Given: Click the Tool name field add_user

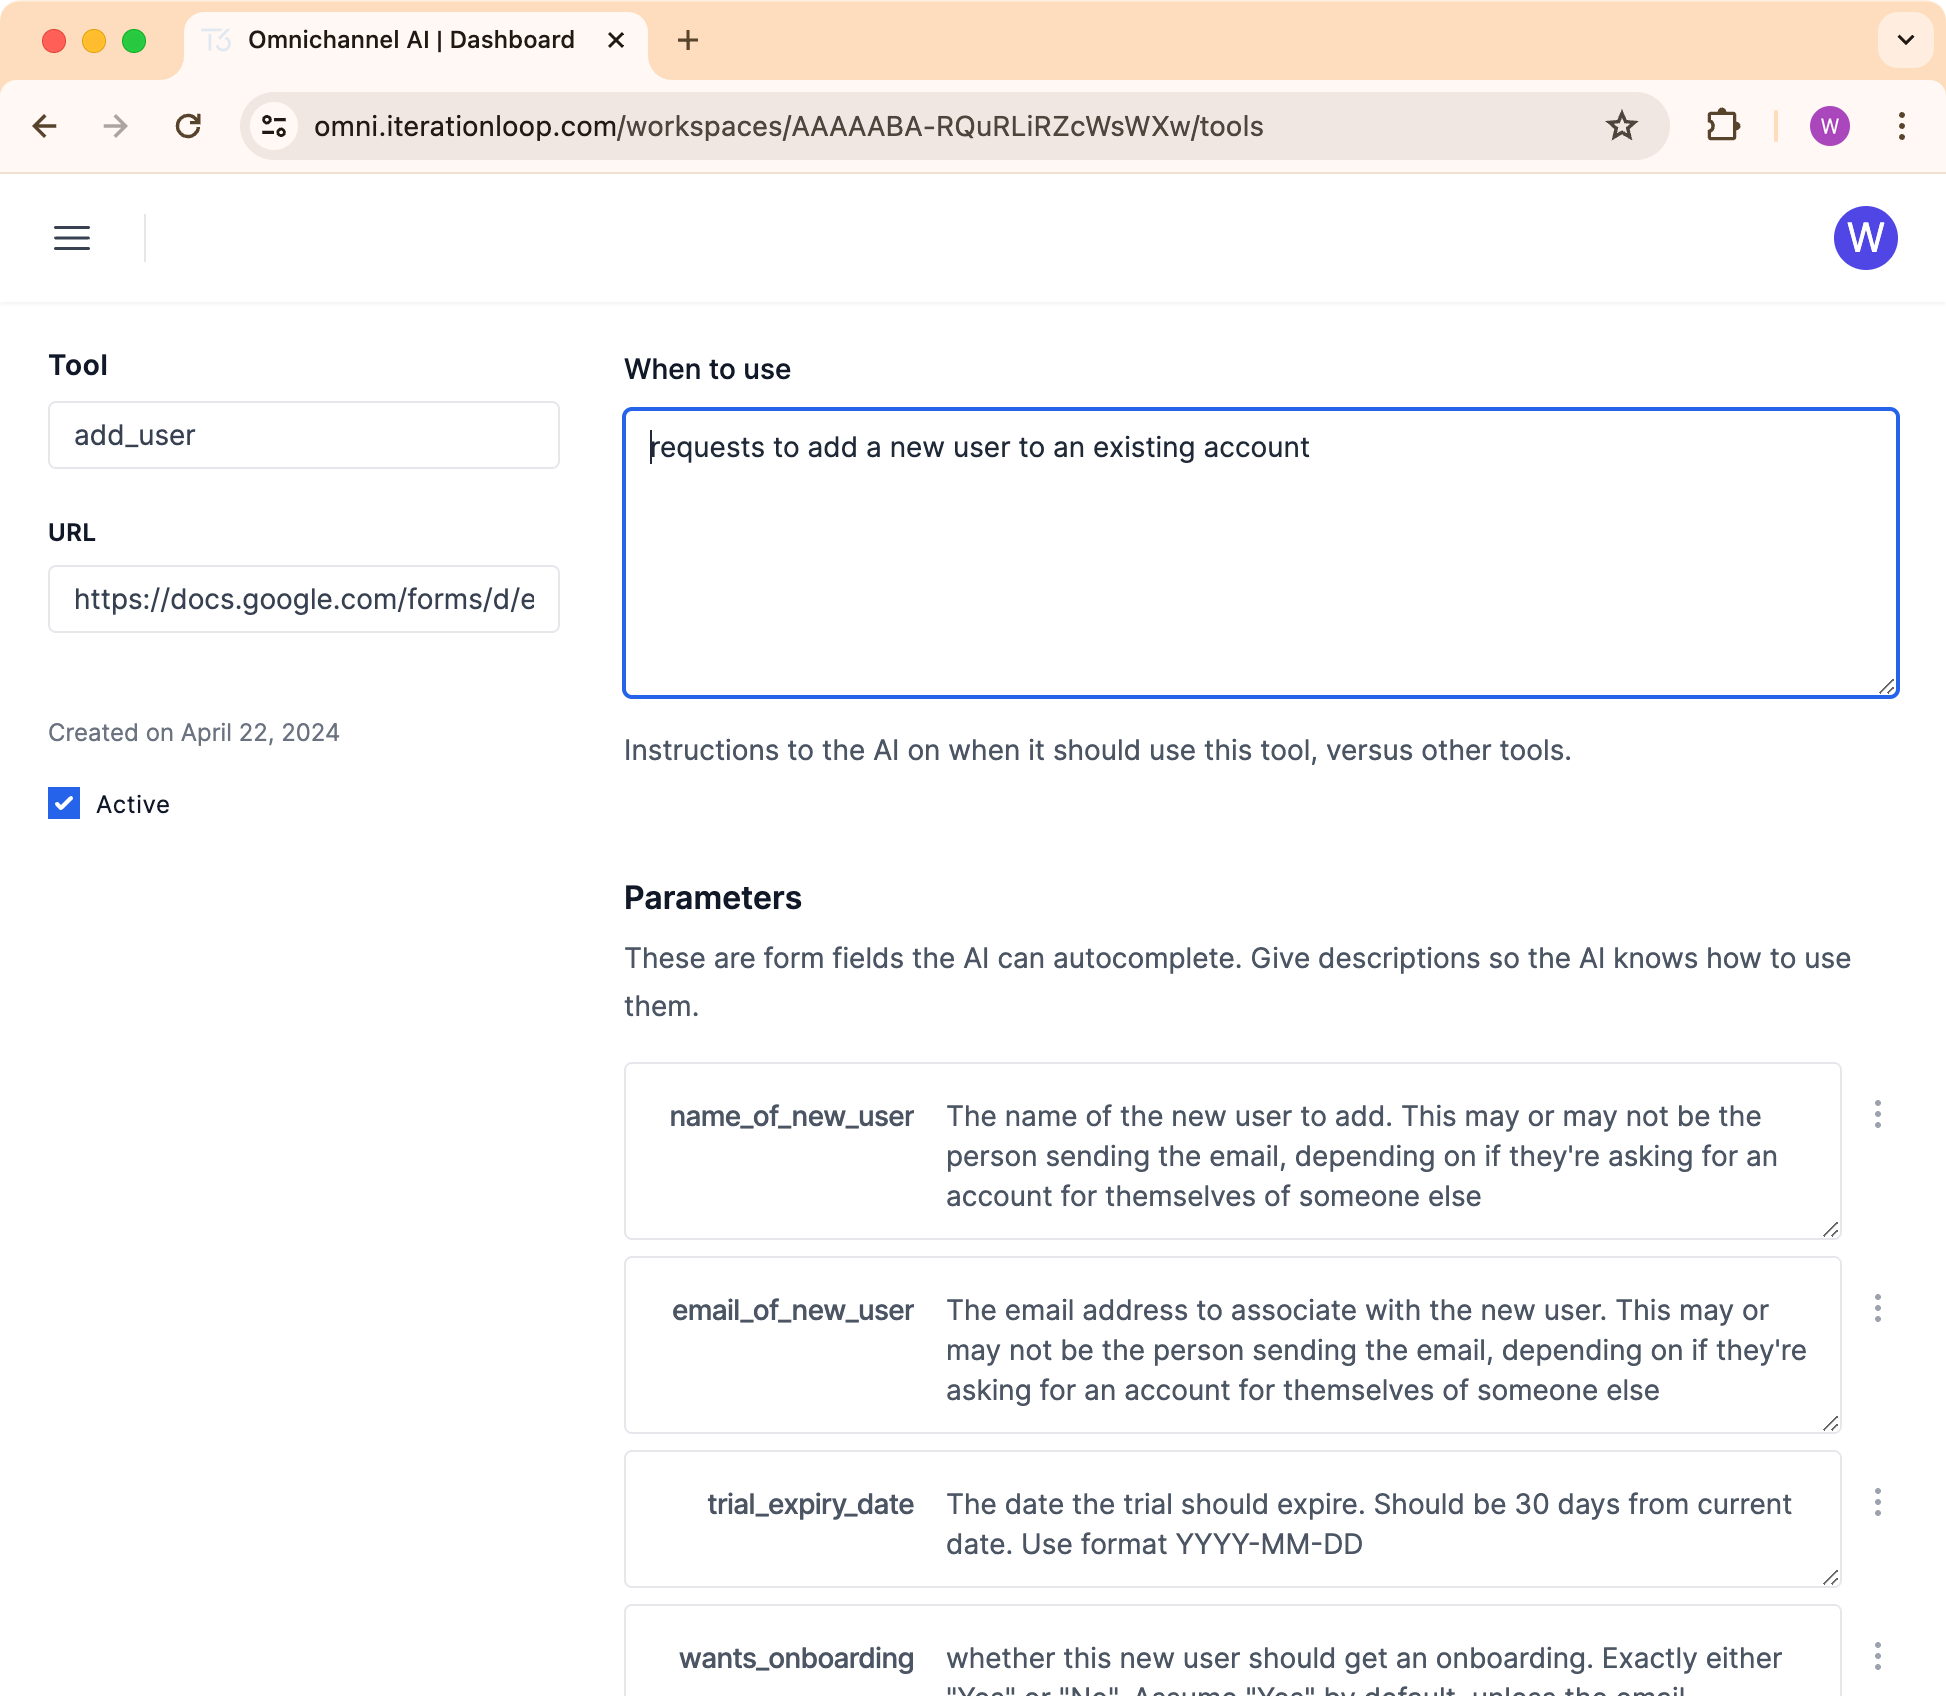Looking at the screenshot, I should (304, 435).
